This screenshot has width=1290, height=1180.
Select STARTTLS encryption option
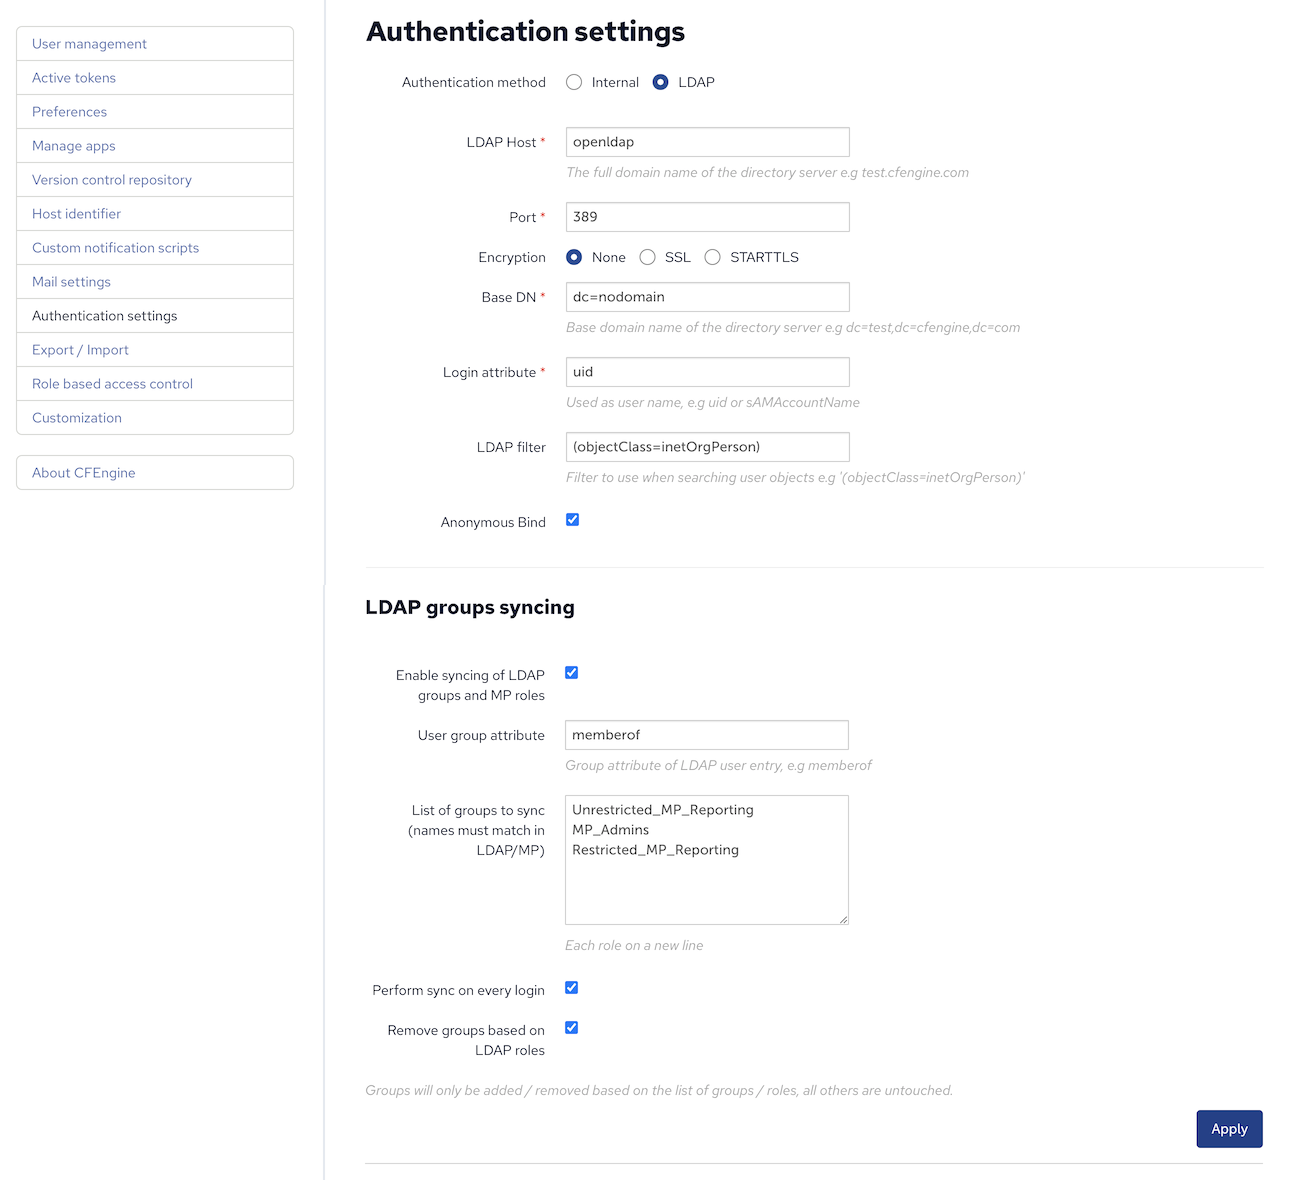[713, 257]
